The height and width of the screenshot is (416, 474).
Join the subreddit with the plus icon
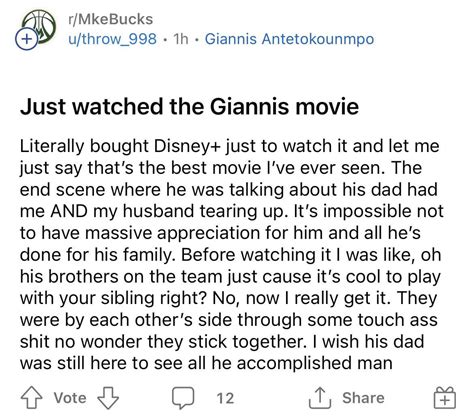point(26,39)
